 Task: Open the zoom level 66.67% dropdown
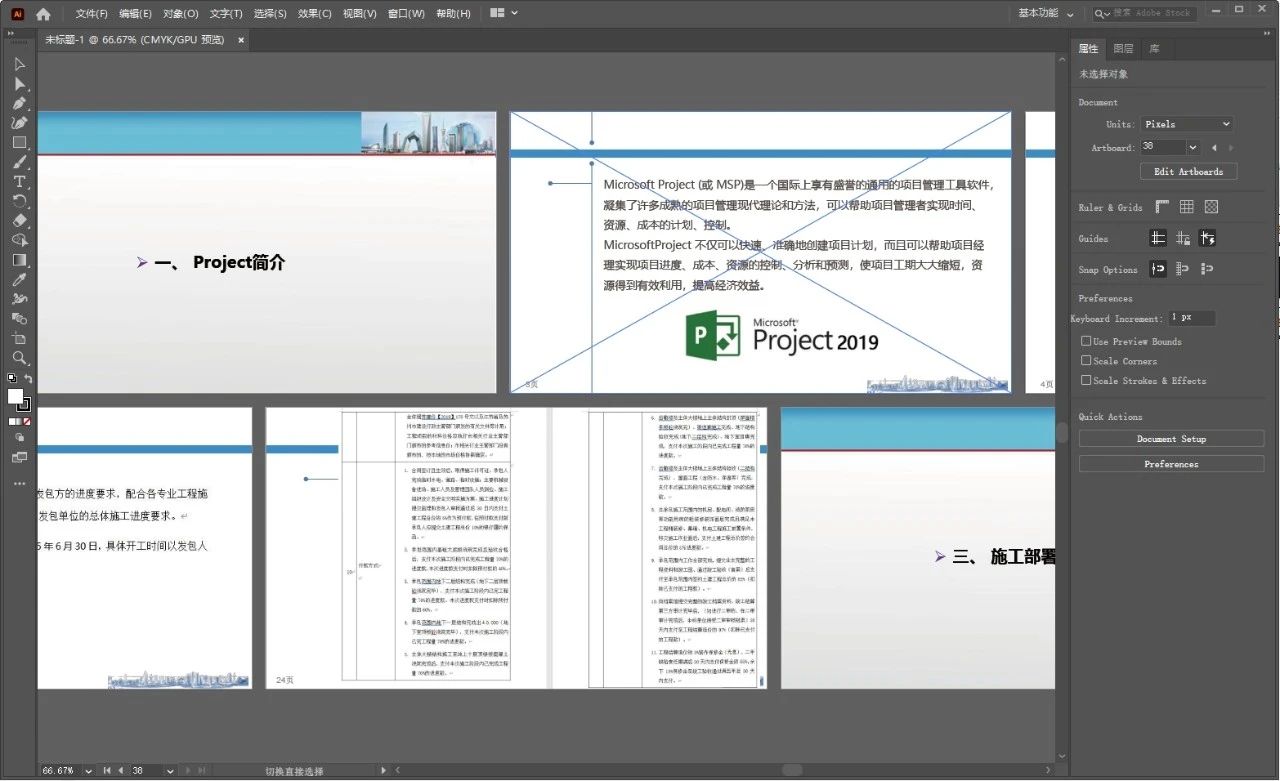pyautogui.click(x=88, y=771)
